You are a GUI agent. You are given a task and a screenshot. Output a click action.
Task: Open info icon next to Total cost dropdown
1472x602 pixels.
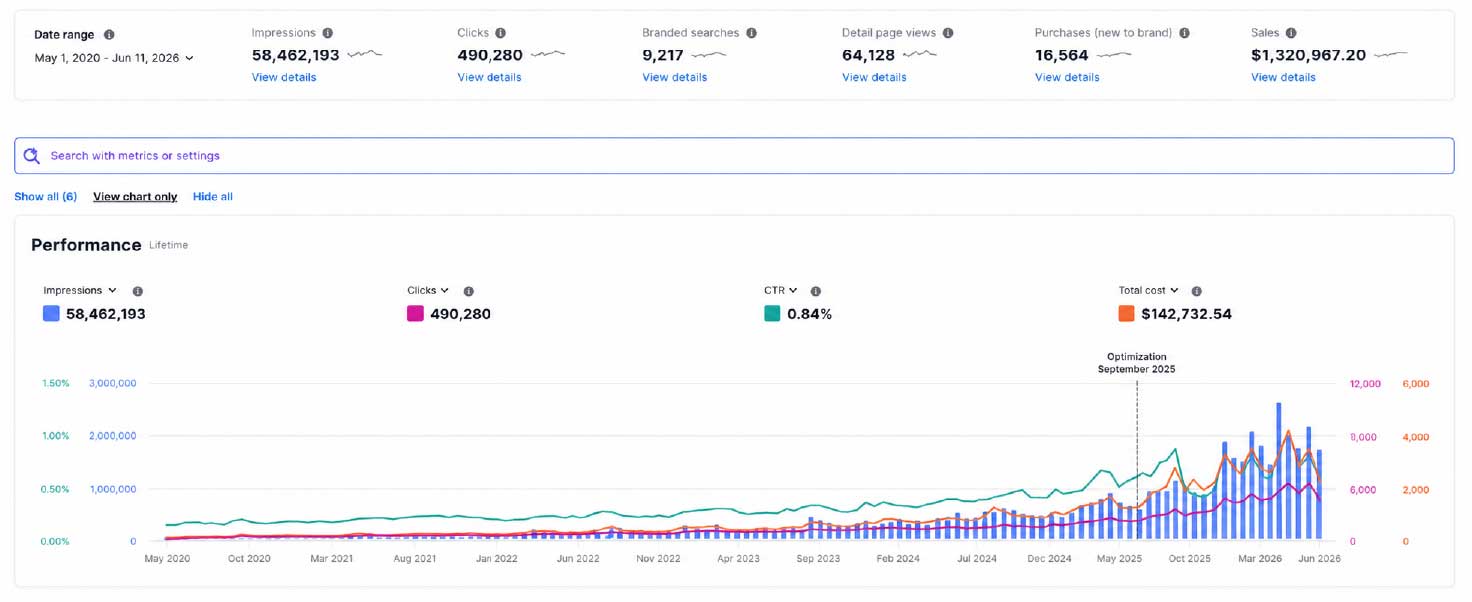coord(1196,291)
